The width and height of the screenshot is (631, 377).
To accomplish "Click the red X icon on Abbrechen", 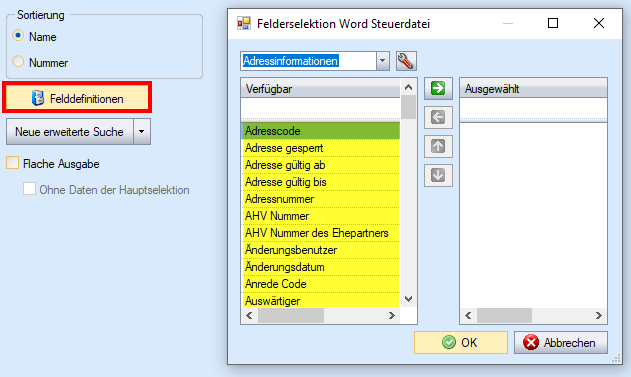I will click(x=531, y=343).
